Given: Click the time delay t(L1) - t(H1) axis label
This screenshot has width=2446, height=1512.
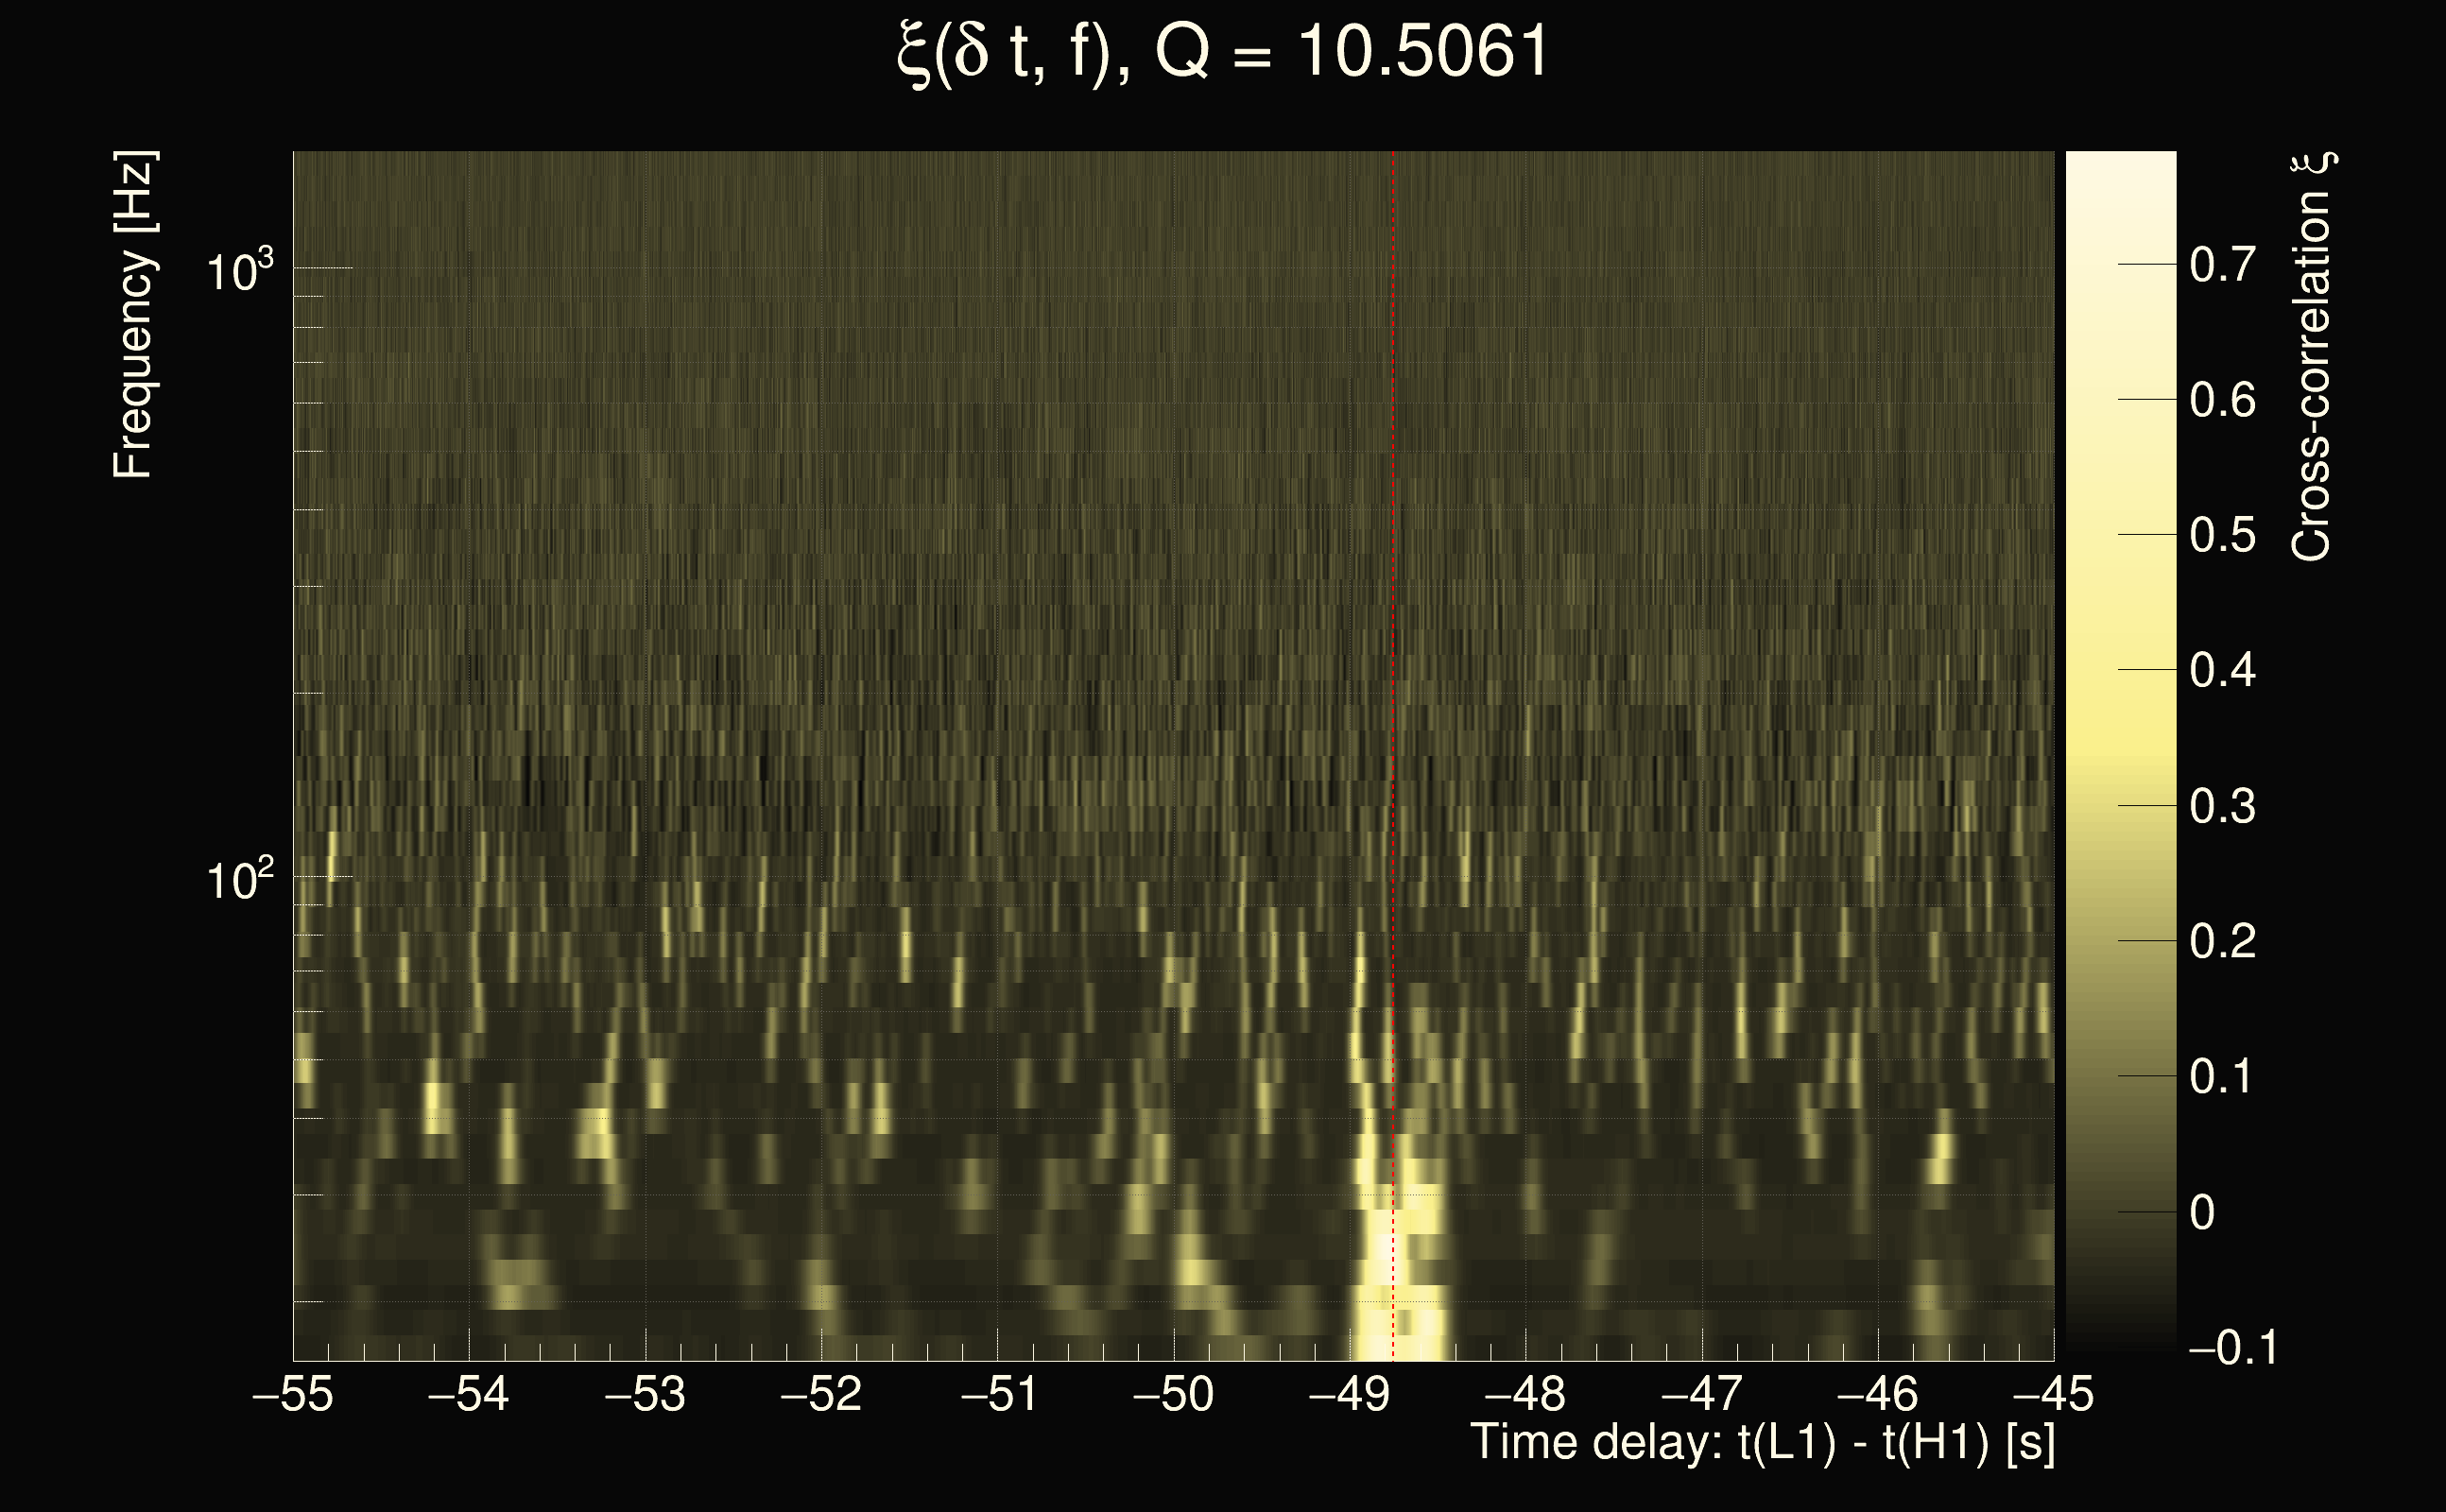Looking at the screenshot, I should [x=1762, y=1443].
